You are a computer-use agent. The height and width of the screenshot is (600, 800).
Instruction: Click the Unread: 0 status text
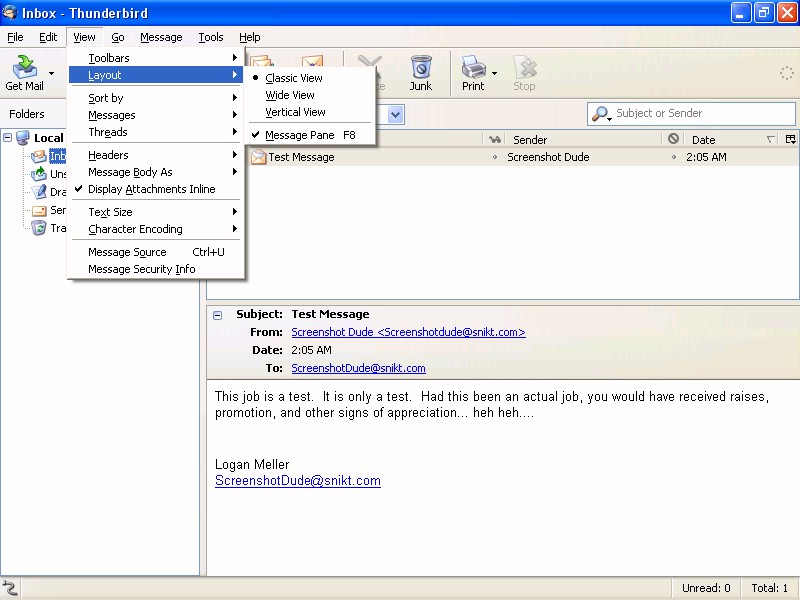(706, 588)
